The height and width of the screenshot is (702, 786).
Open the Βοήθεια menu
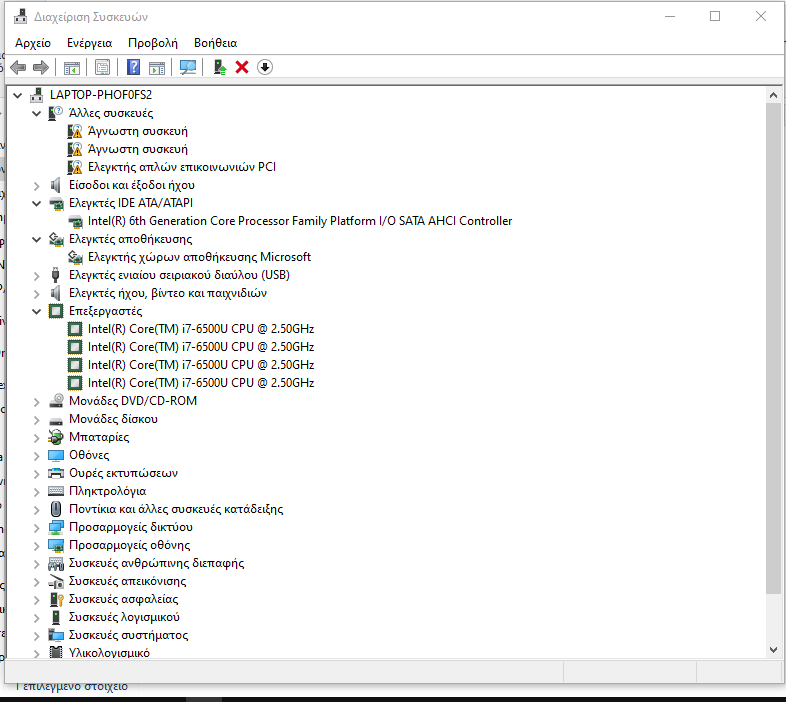point(216,43)
